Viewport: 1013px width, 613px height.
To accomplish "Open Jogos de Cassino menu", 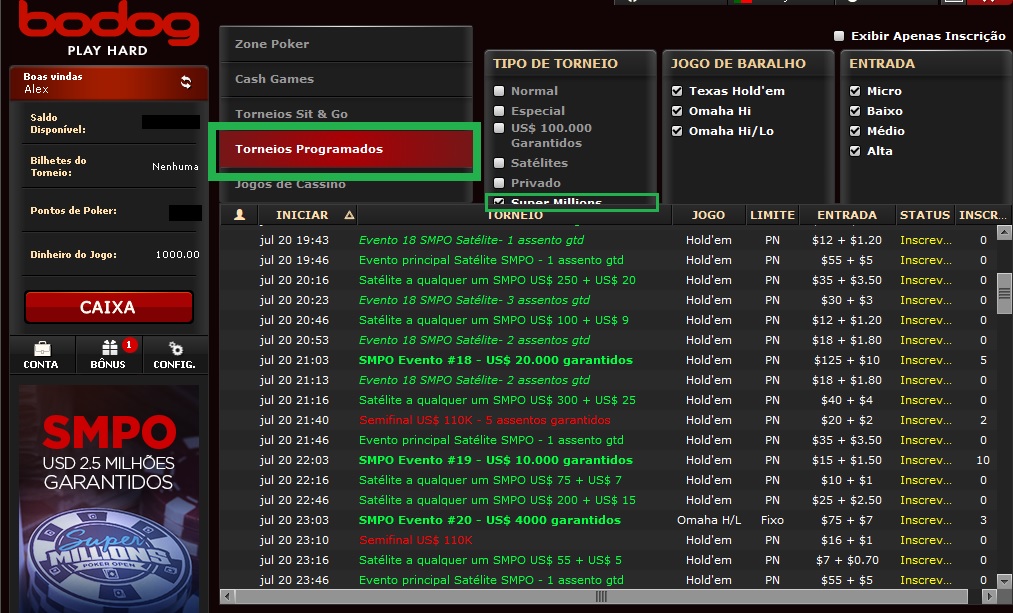I will click(346, 187).
